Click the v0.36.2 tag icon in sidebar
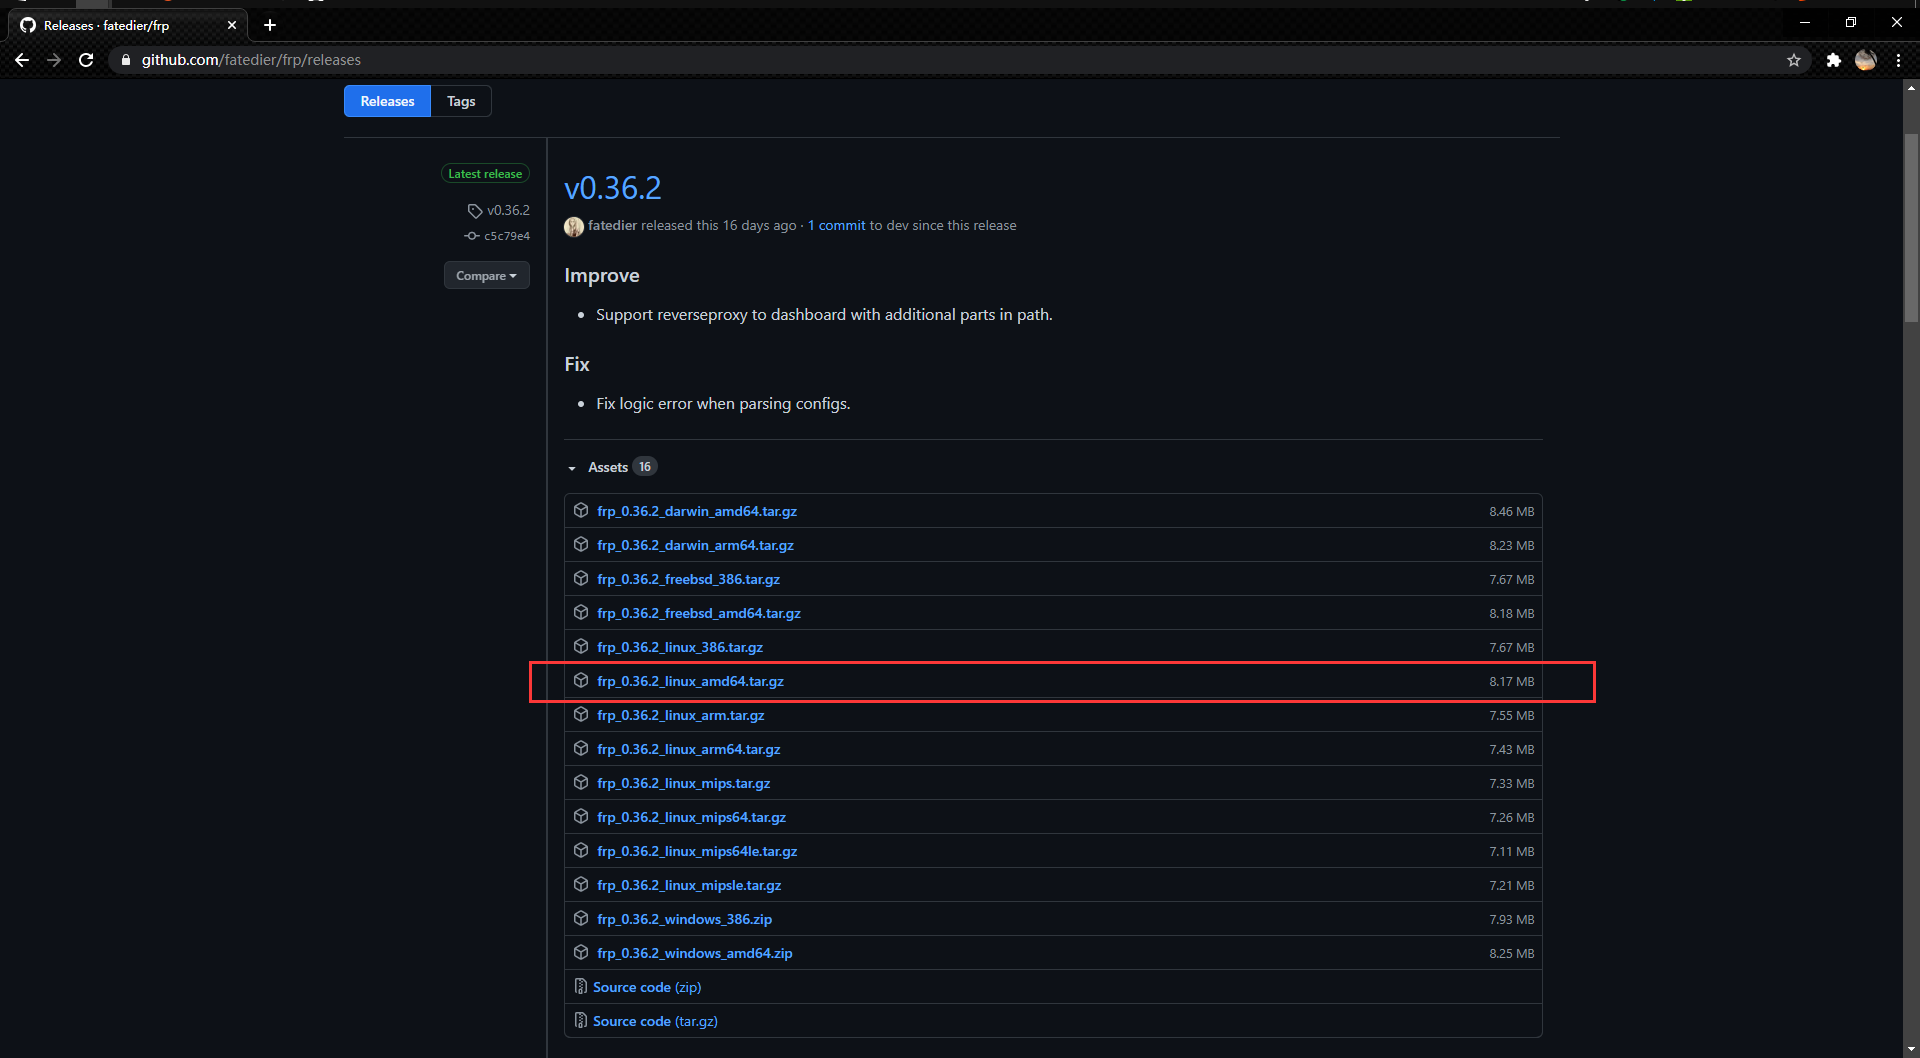The height and width of the screenshot is (1058, 1920). tap(475, 211)
